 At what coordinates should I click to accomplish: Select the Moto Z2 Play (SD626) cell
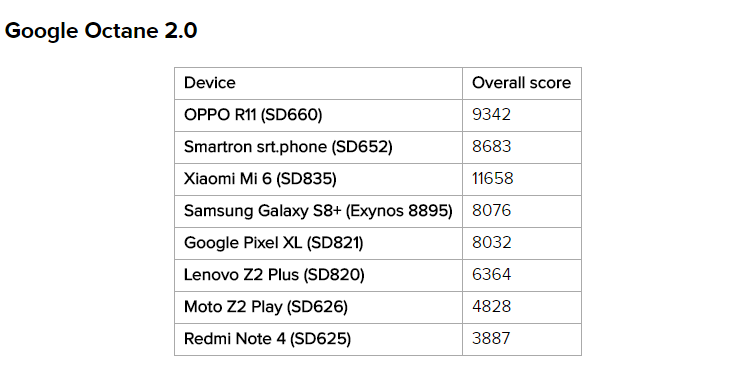coord(319,308)
